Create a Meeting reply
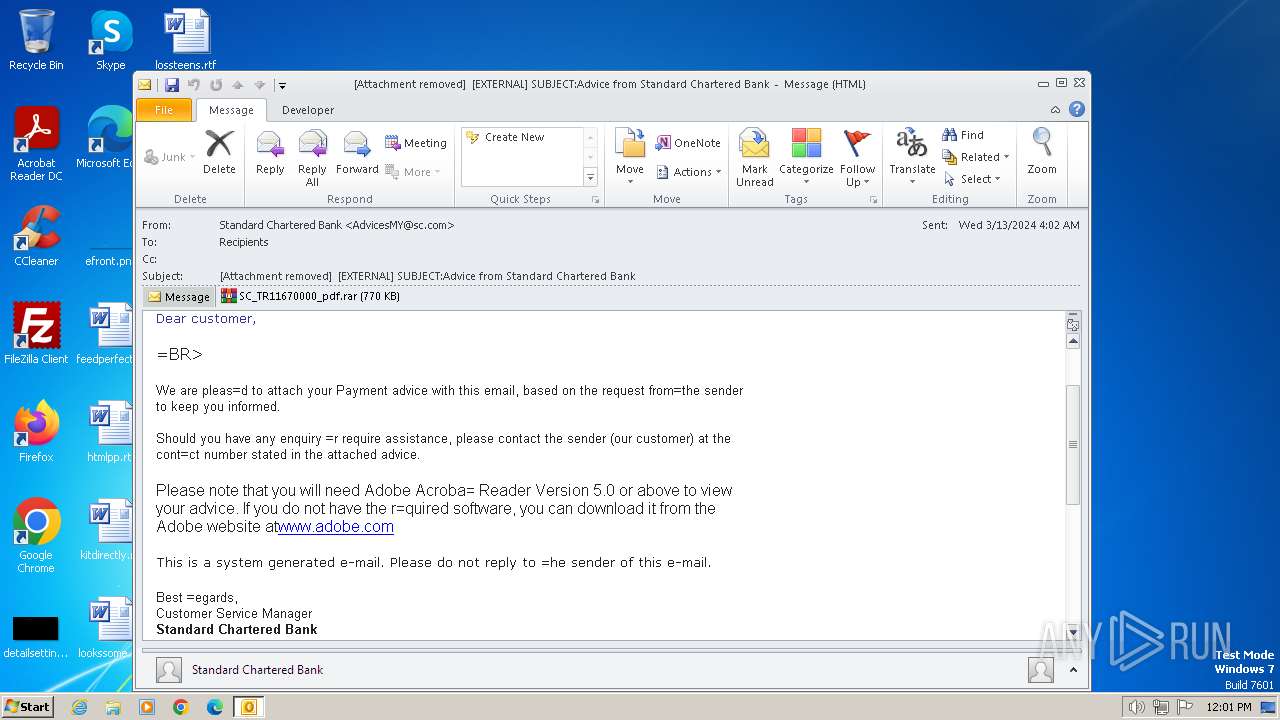The image size is (1280, 720). click(416, 143)
